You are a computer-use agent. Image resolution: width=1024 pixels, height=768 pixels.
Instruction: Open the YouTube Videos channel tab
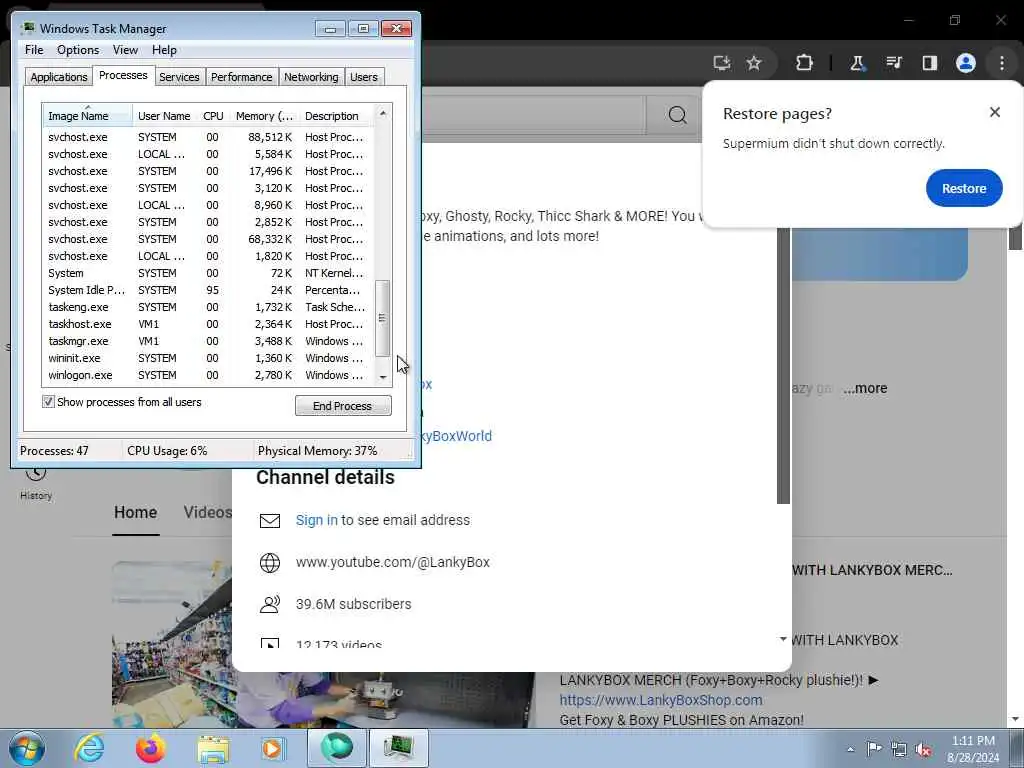208,512
